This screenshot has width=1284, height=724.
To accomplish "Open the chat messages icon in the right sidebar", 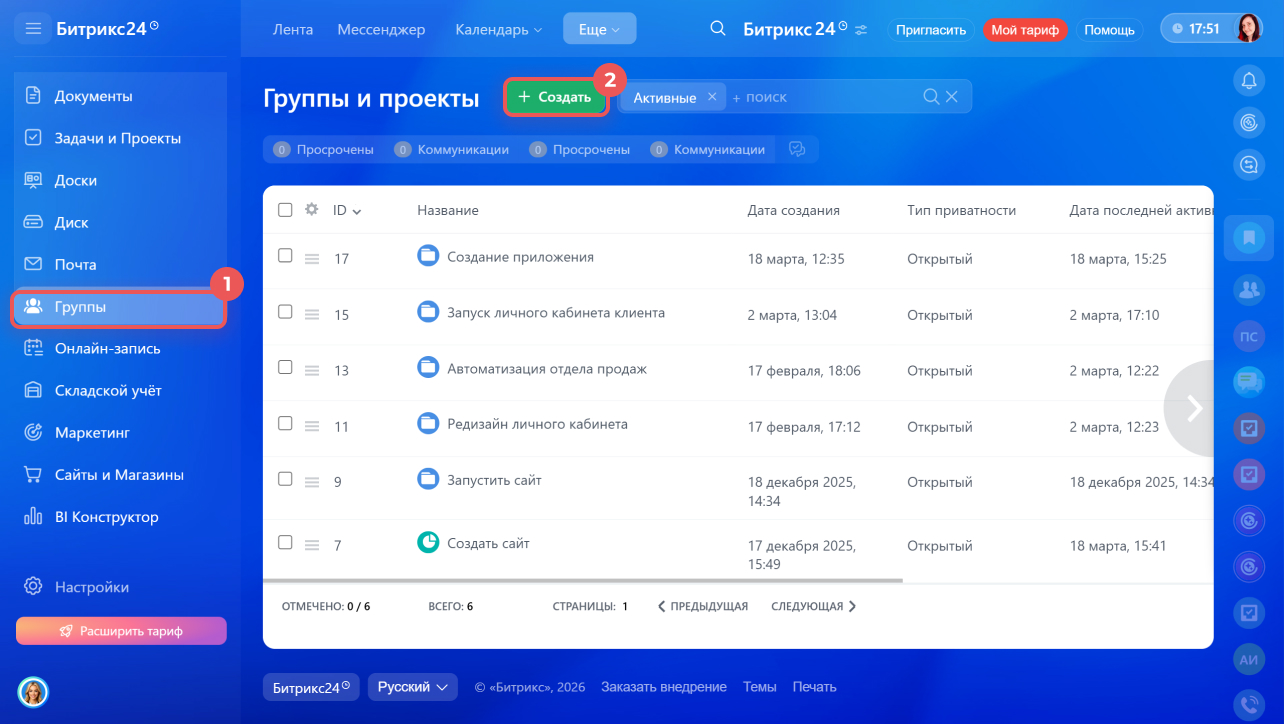I will point(1249,383).
